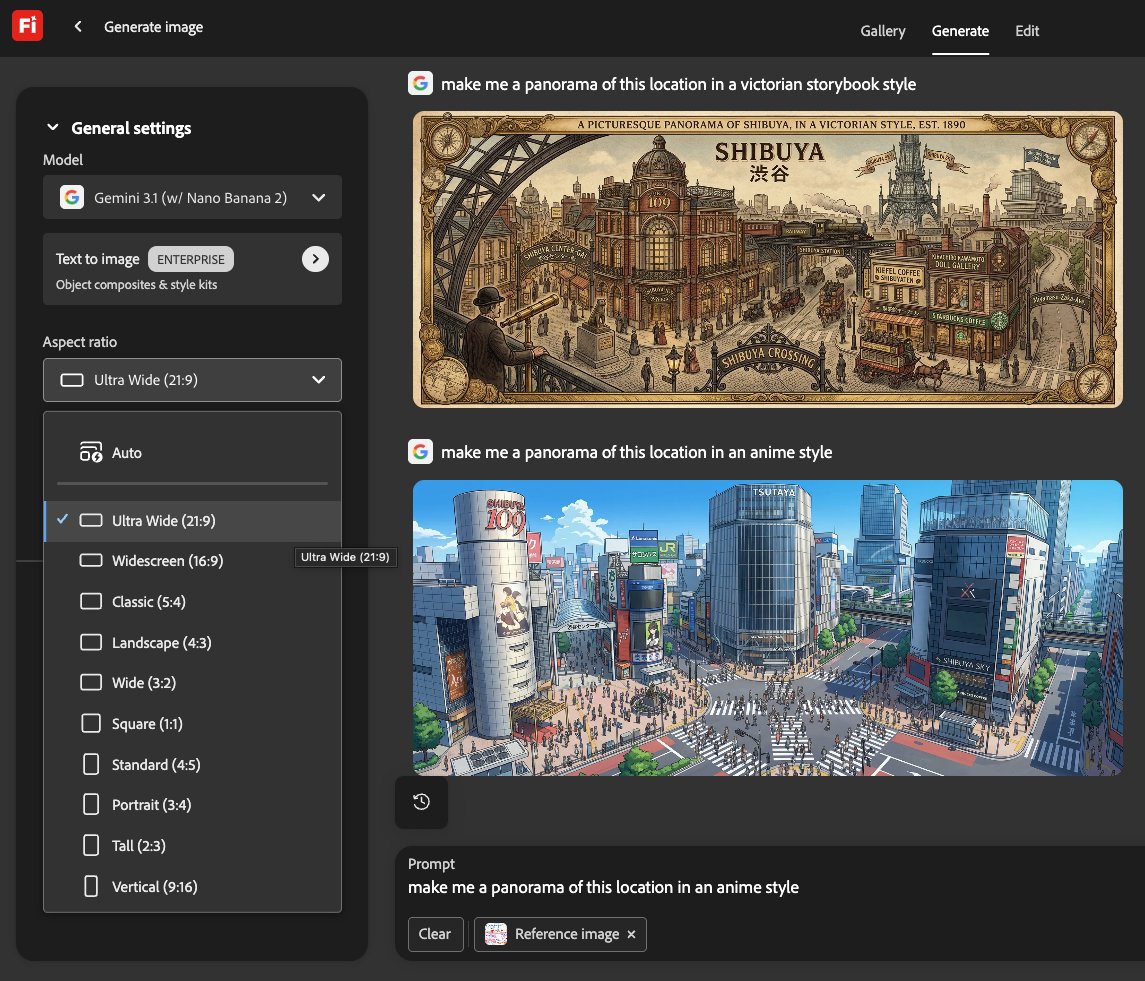Click Google icon beside anime style prompt
This screenshot has height=981, width=1145.
tap(421, 451)
